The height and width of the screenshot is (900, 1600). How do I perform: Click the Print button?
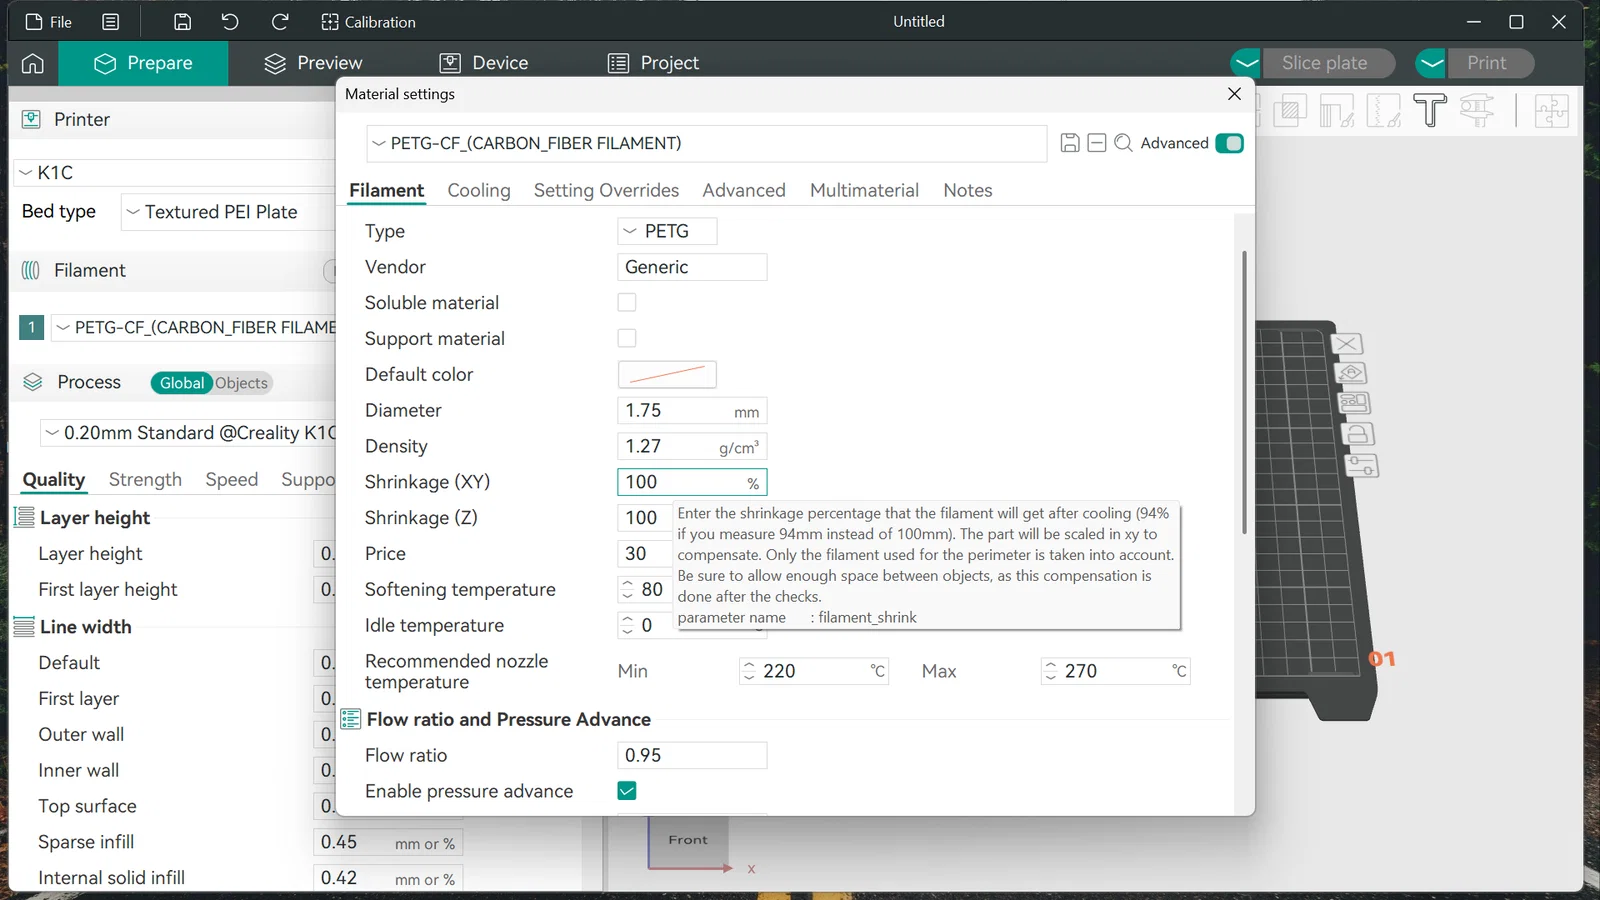click(1491, 63)
